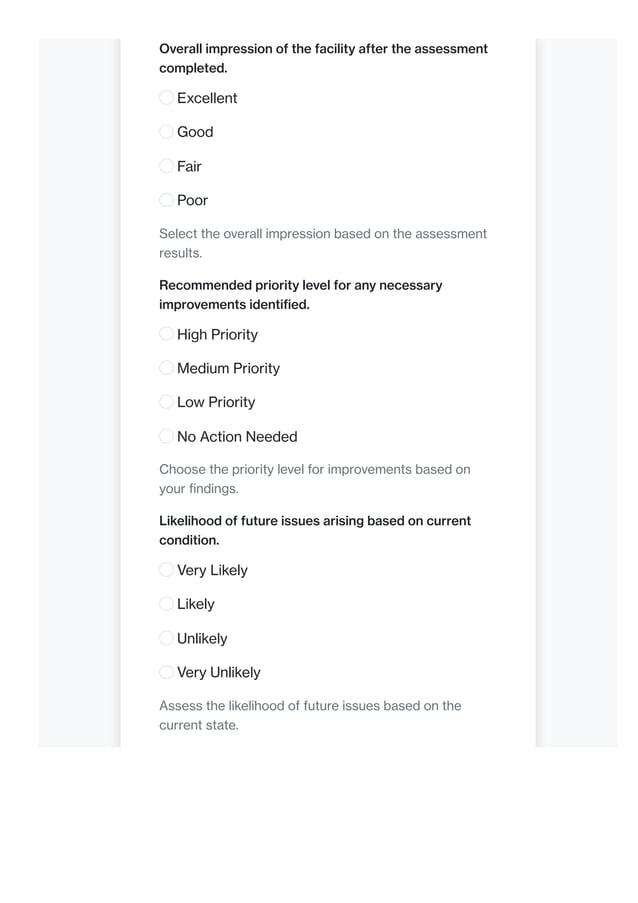Choose Very Likely for future issues
Image resolution: width=638 pixels, height=903 pixels.
(x=167, y=570)
